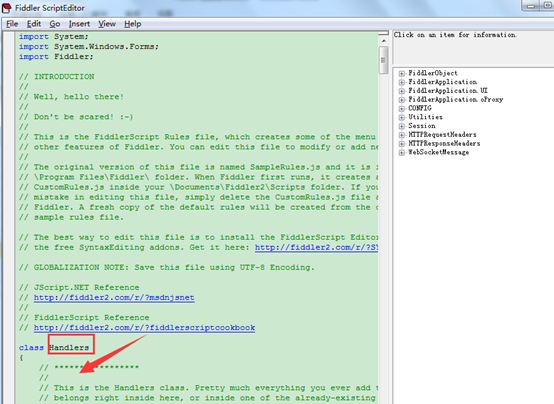Select WebSocketMessage tree item
554x404 pixels.
click(x=438, y=152)
